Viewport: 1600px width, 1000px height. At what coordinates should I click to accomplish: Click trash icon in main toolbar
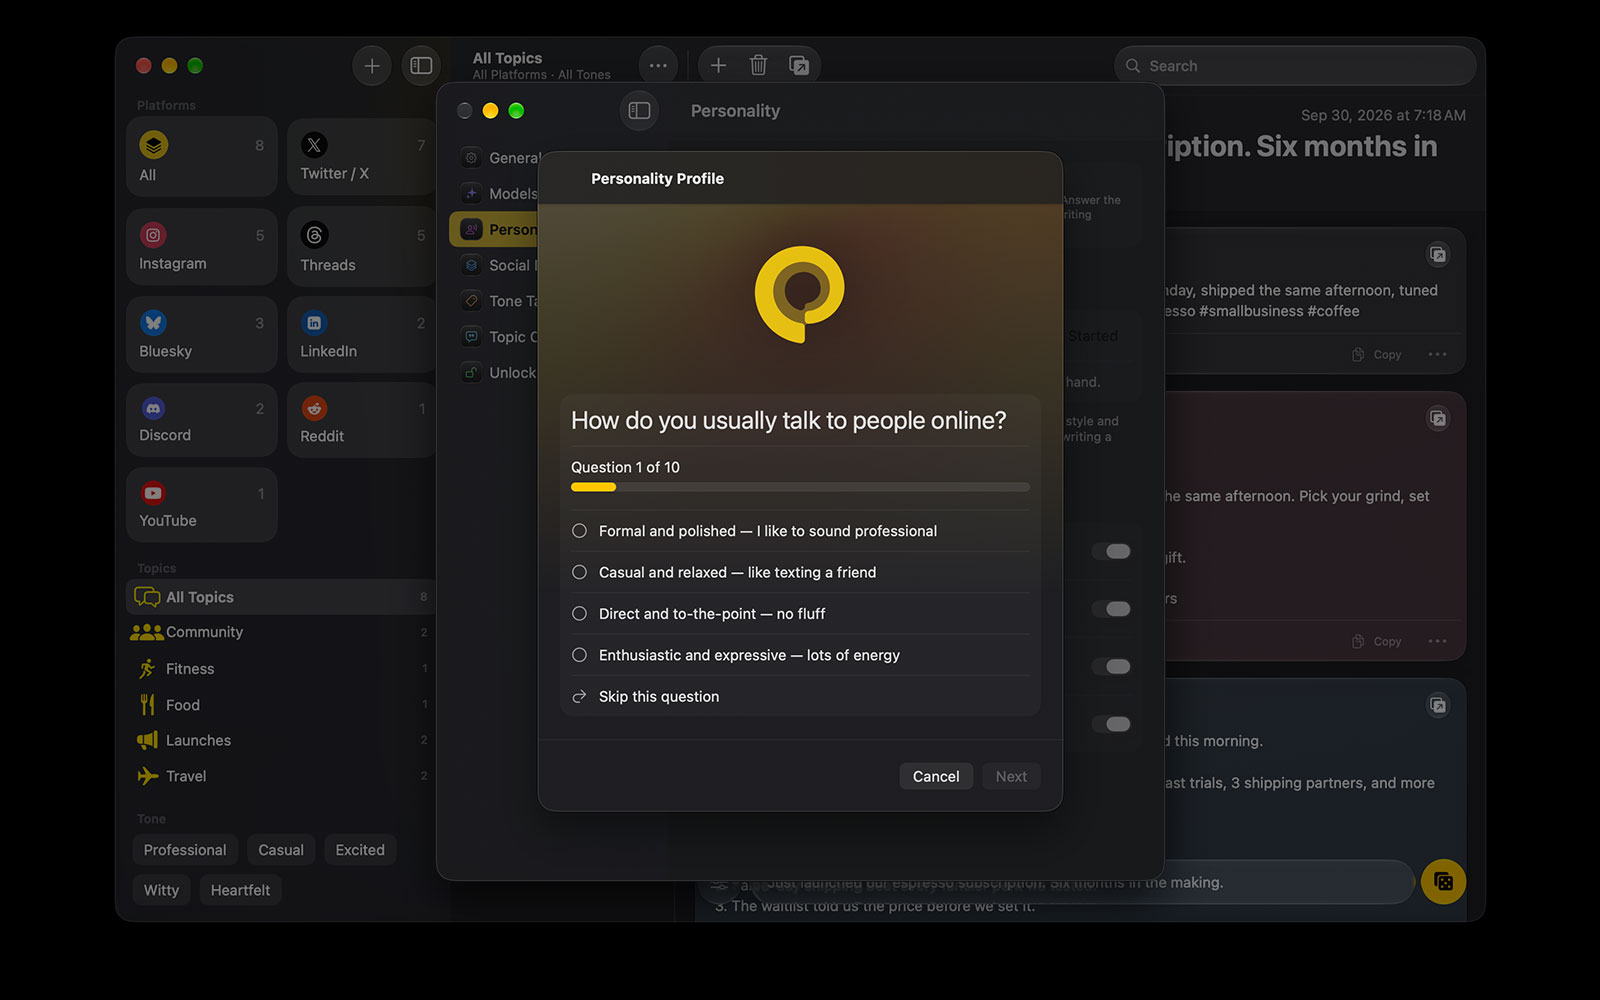pos(758,66)
